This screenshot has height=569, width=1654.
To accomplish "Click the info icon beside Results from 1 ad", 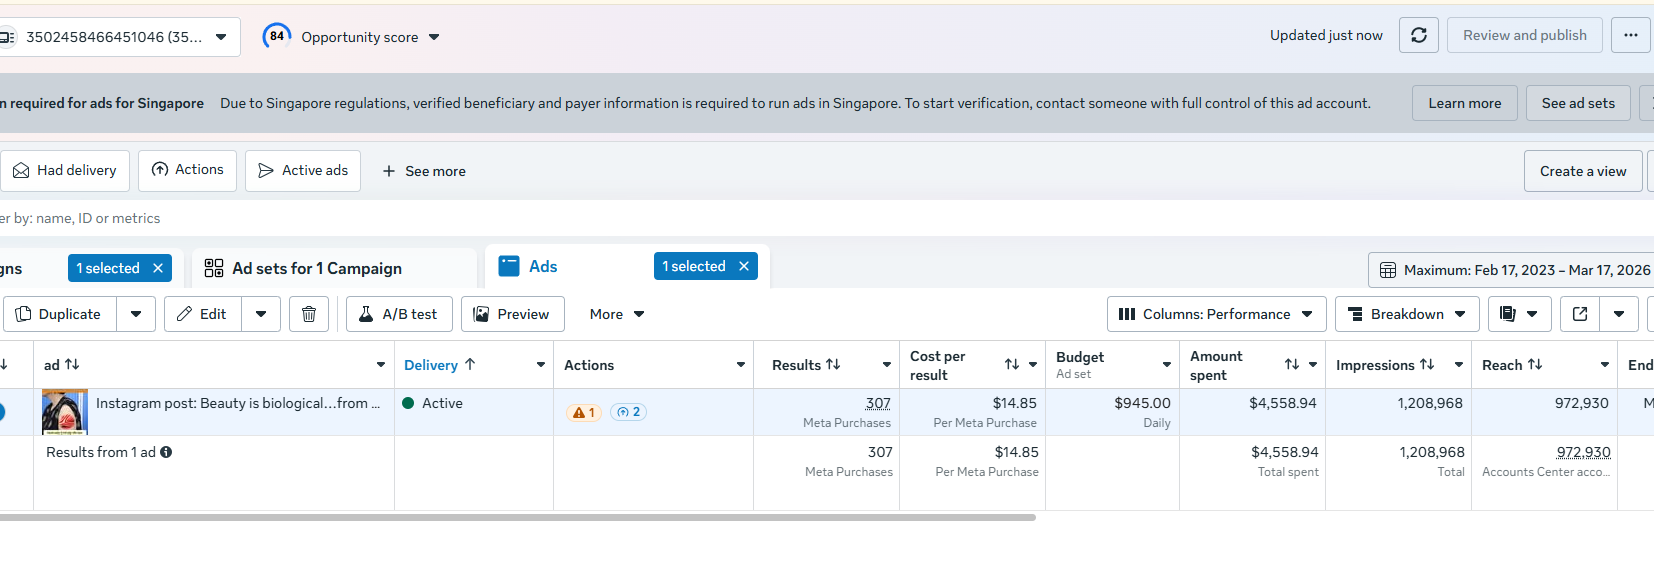I will pos(166,452).
